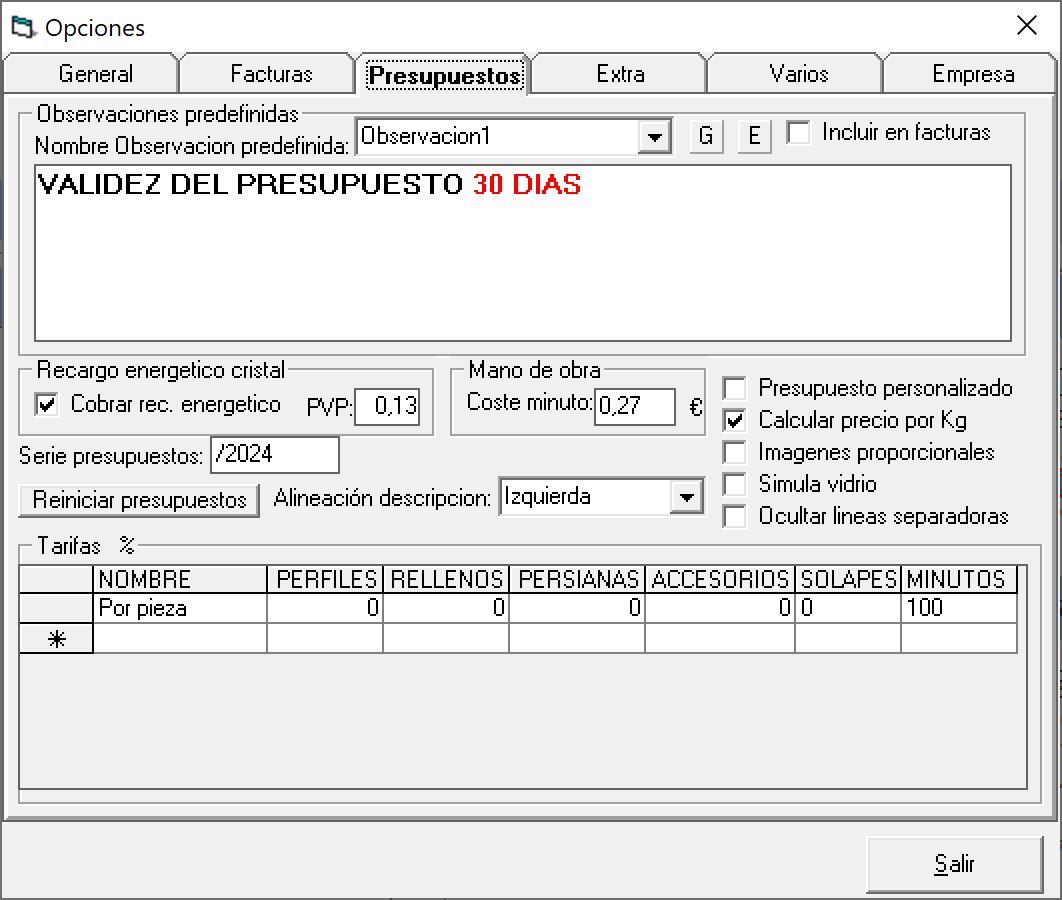Open the Empresa tab
Image resolution: width=1062 pixels, height=900 pixels.
[x=972, y=74]
